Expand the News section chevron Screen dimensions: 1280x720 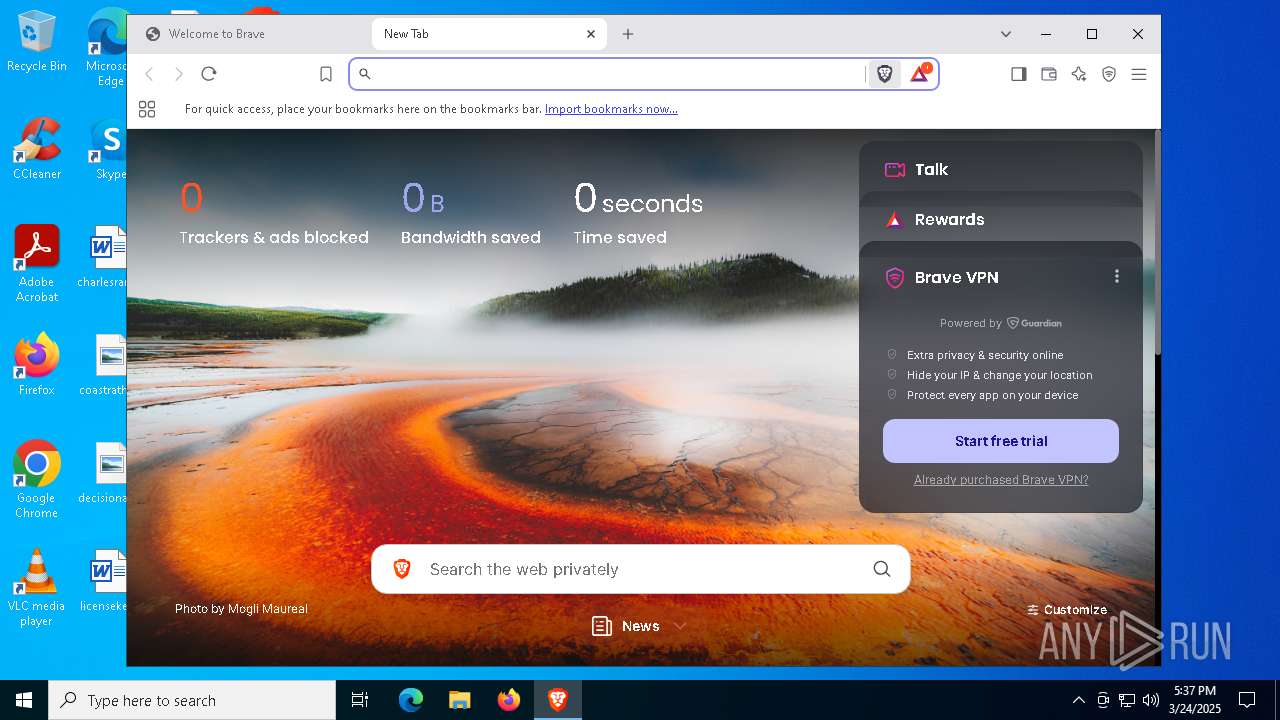pos(680,626)
